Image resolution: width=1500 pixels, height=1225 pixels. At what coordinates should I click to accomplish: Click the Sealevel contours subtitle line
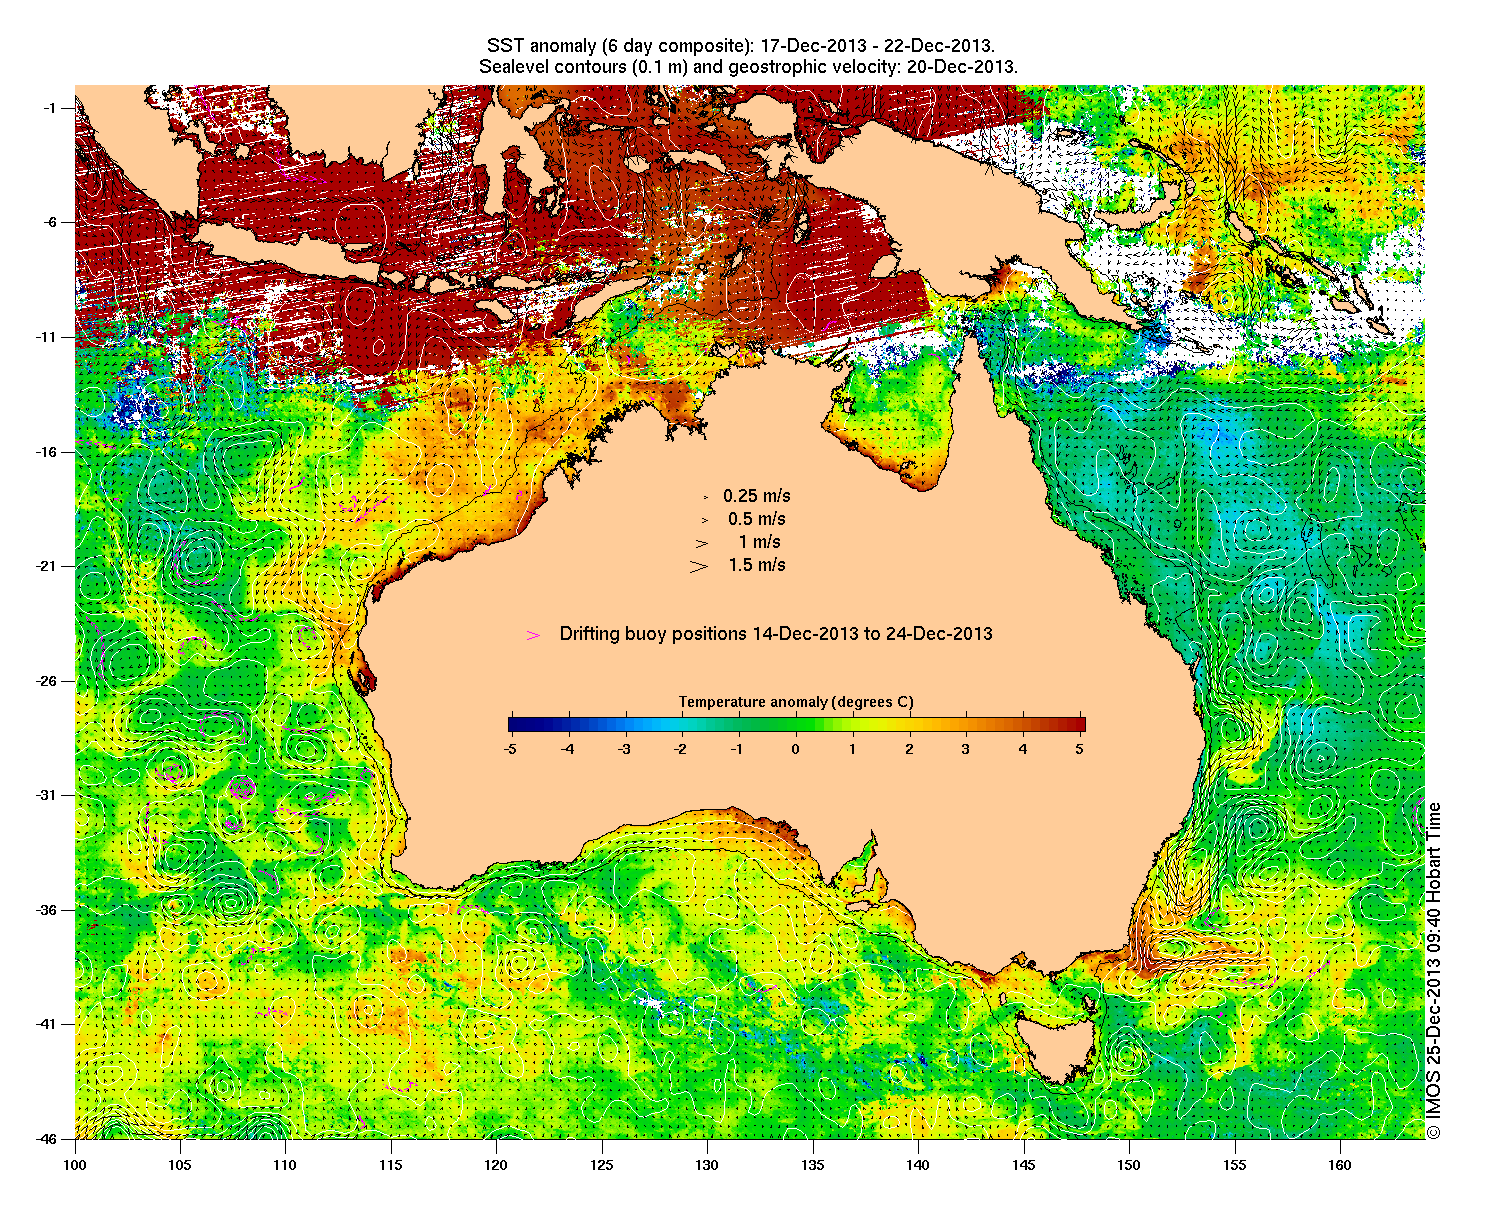pyautogui.click(x=748, y=67)
